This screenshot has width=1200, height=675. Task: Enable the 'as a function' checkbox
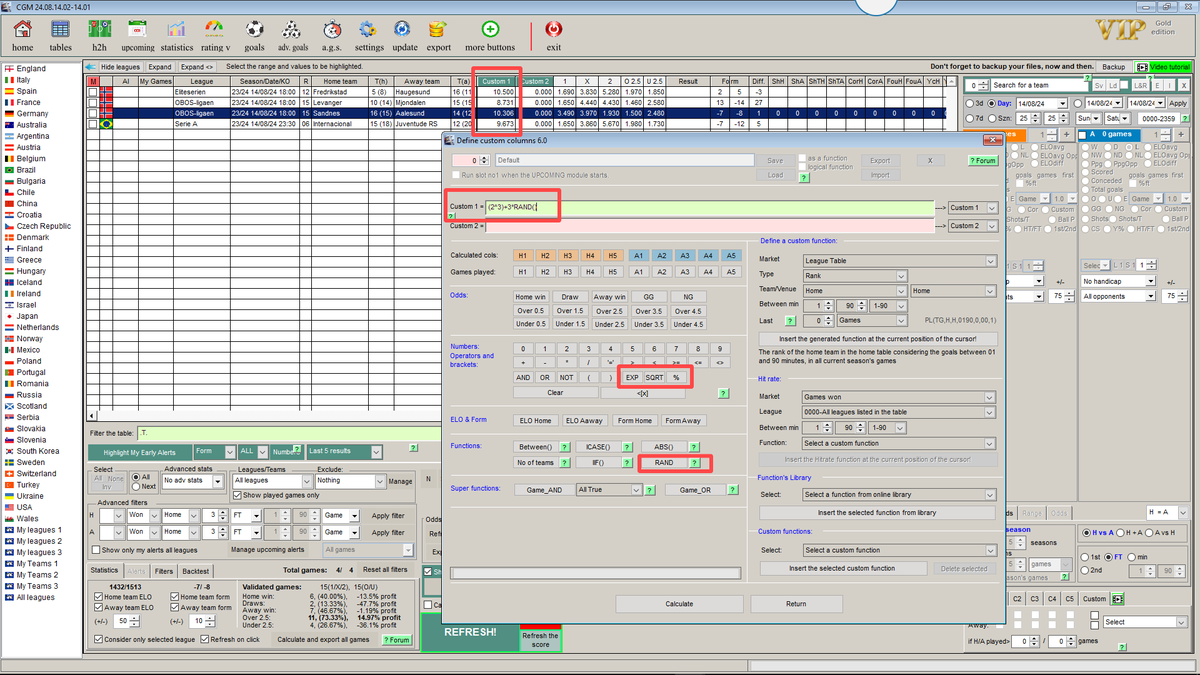802,158
